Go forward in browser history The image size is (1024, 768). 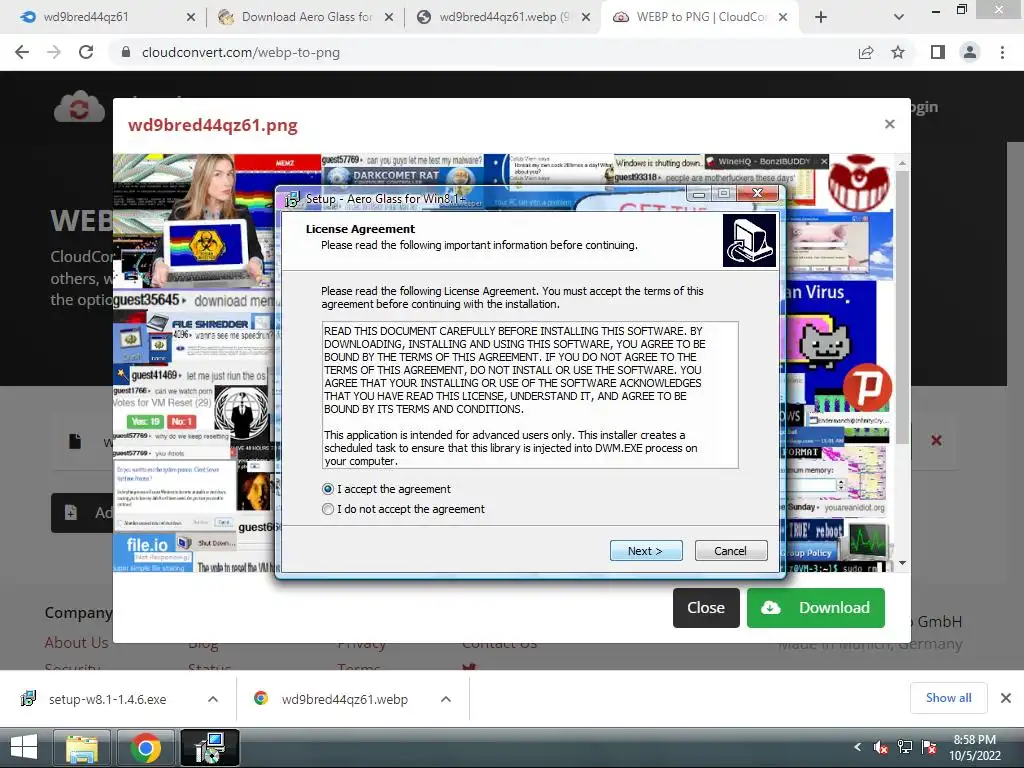click(54, 52)
